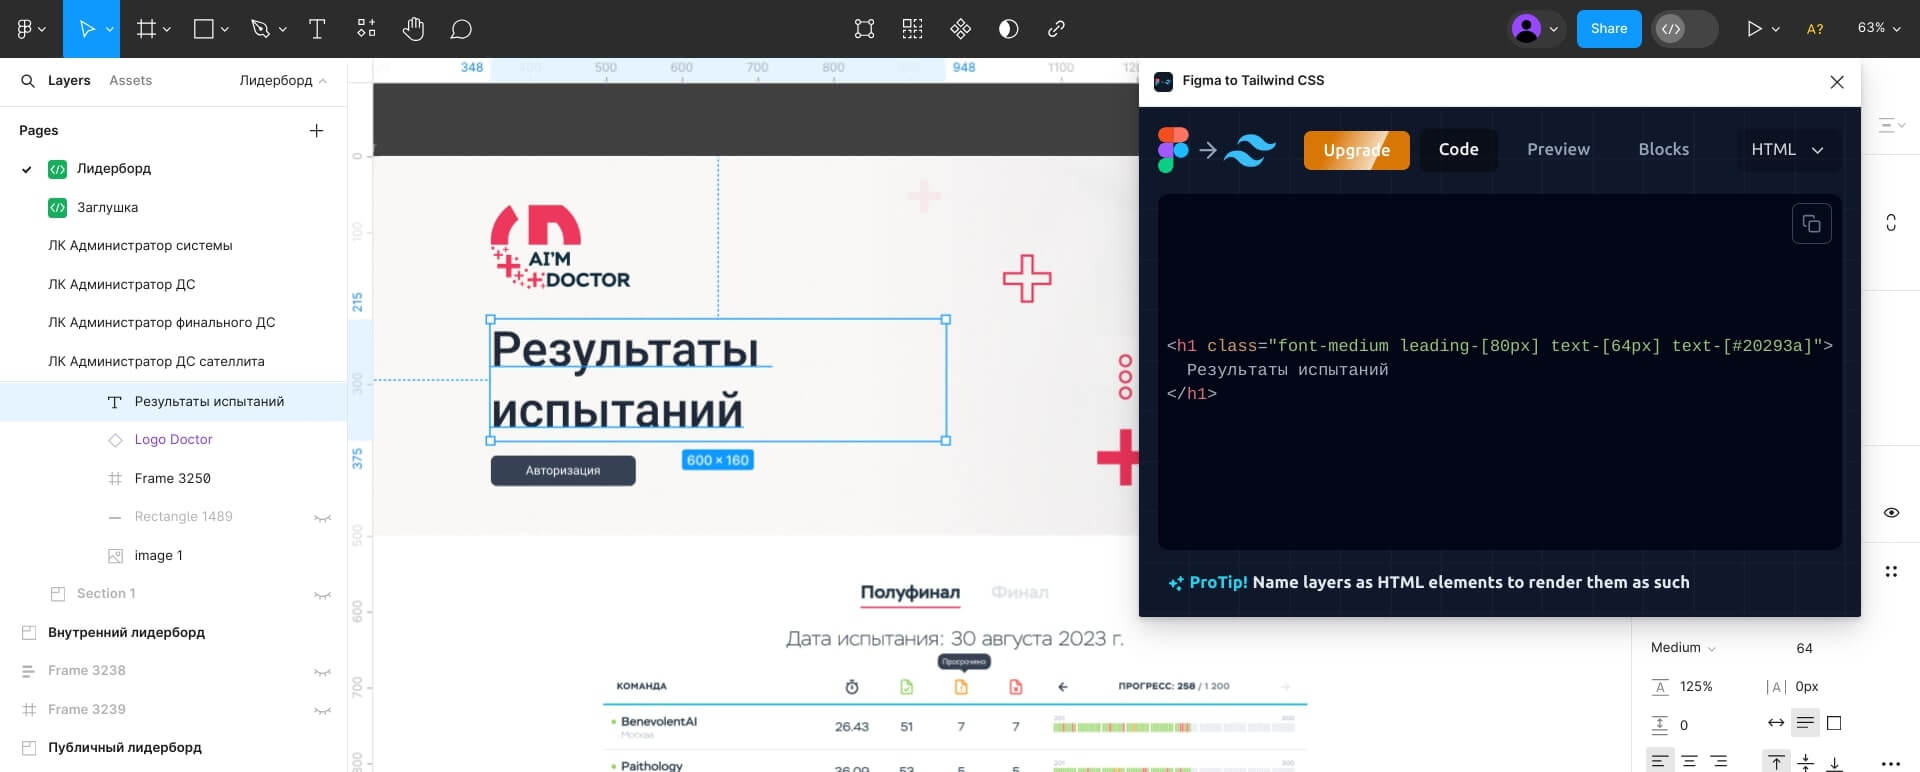The image size is (1920, 772).
Task: Open the HTML output format dropdown
Action: 1787,149
